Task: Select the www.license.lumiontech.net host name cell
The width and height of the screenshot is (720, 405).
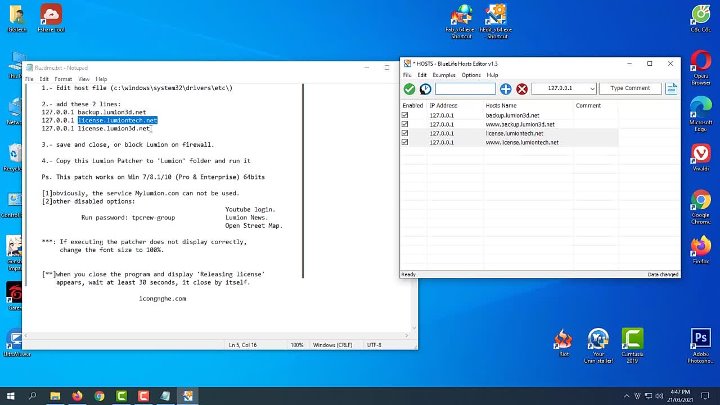Action: (x=522, y=142)
